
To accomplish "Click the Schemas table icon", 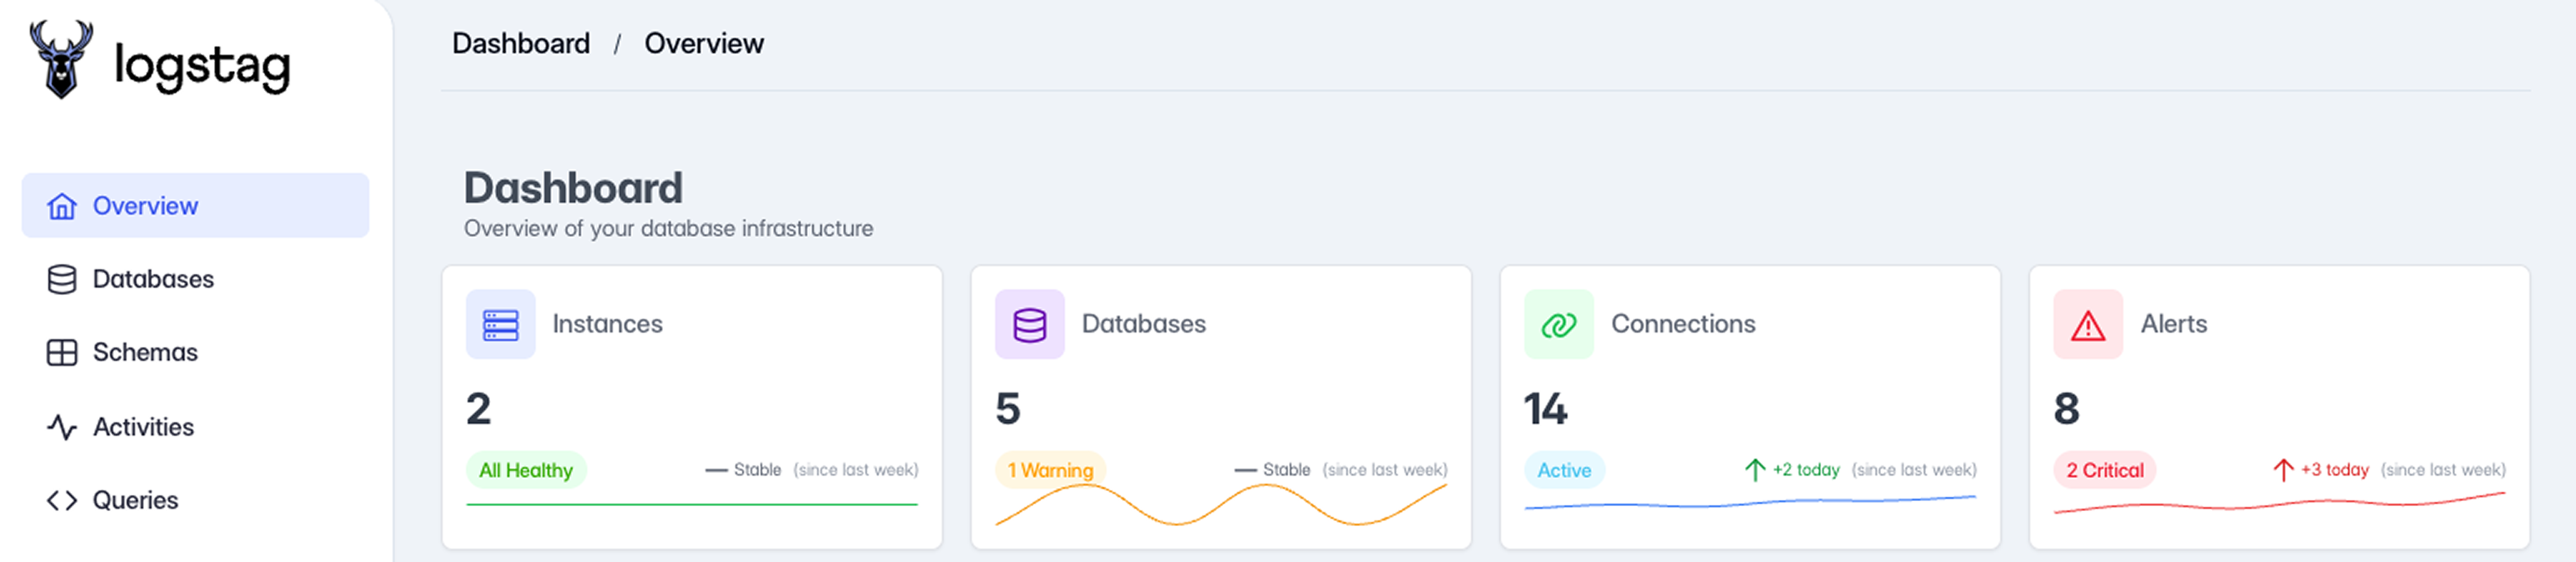I will click(x=62, y=353).
